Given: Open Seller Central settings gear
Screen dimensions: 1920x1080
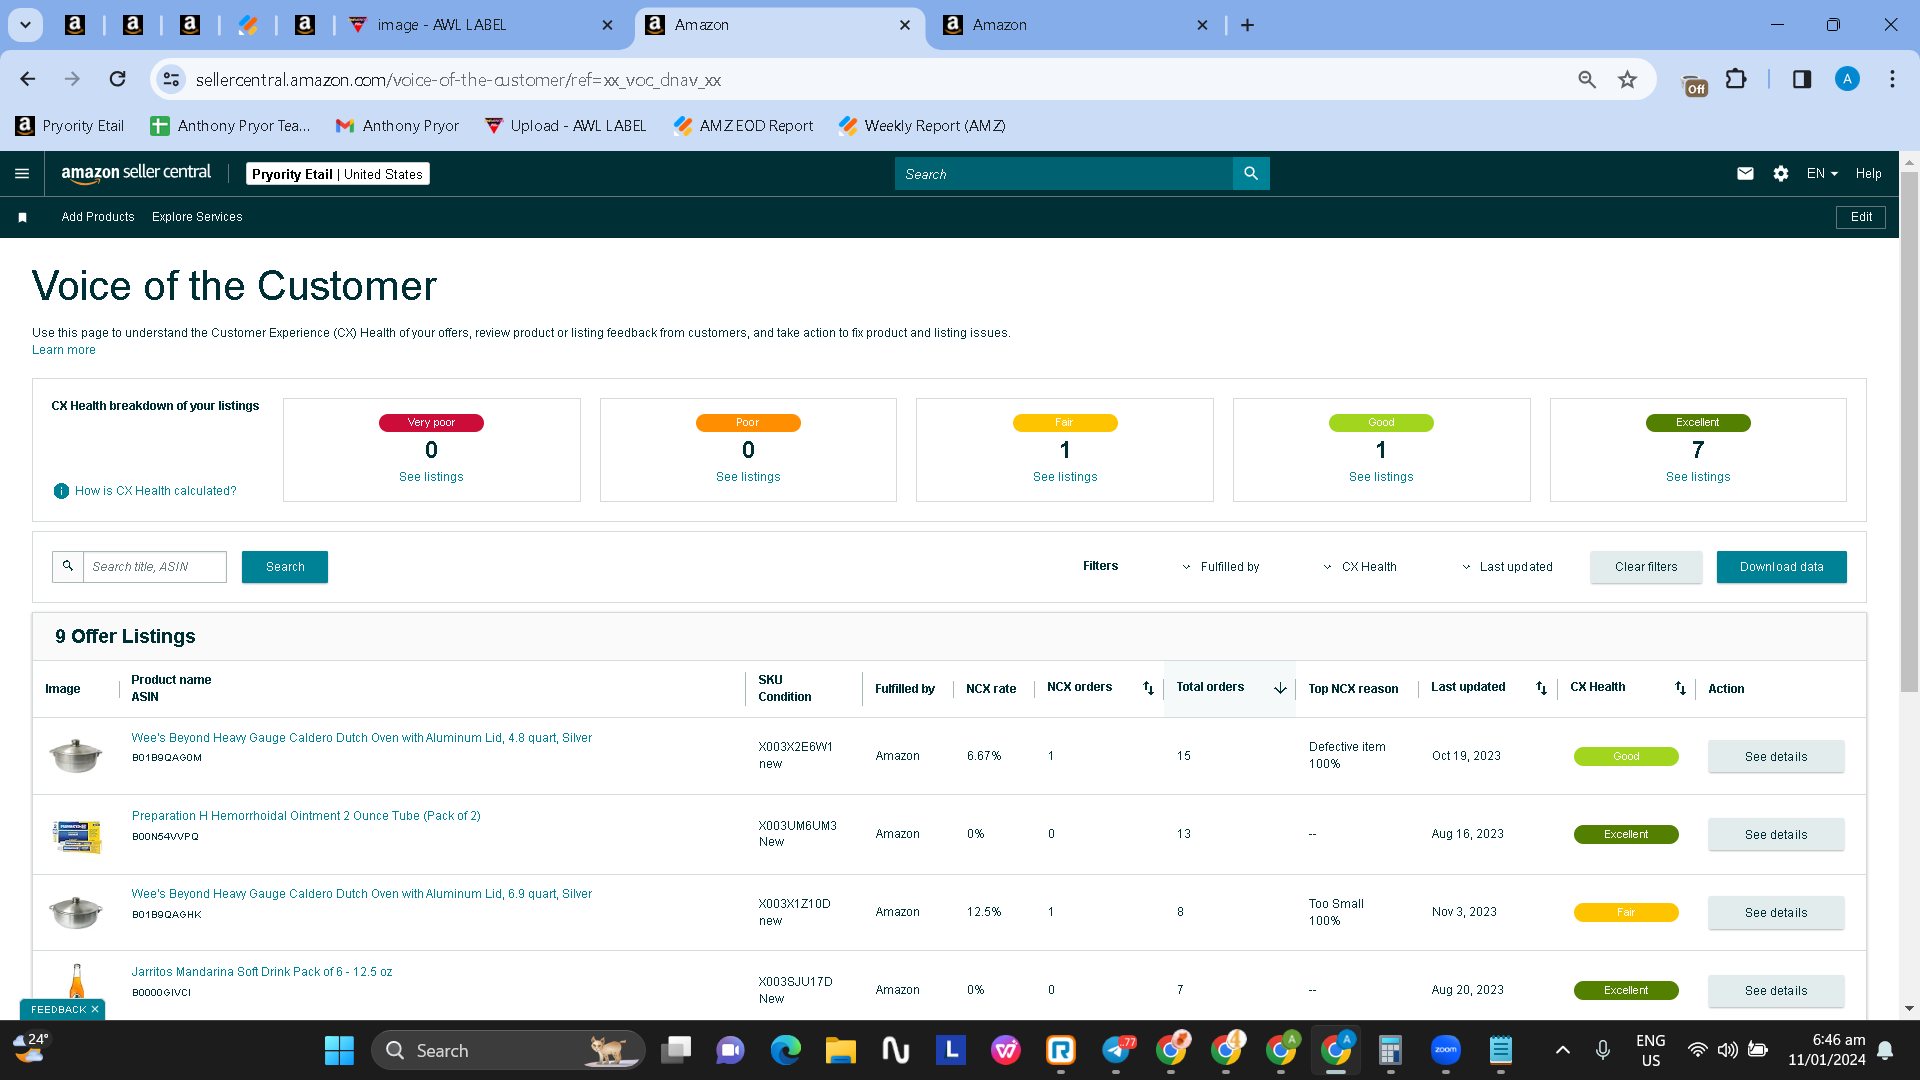Looking at the screenshot, I should click(x=1781, y=174).
